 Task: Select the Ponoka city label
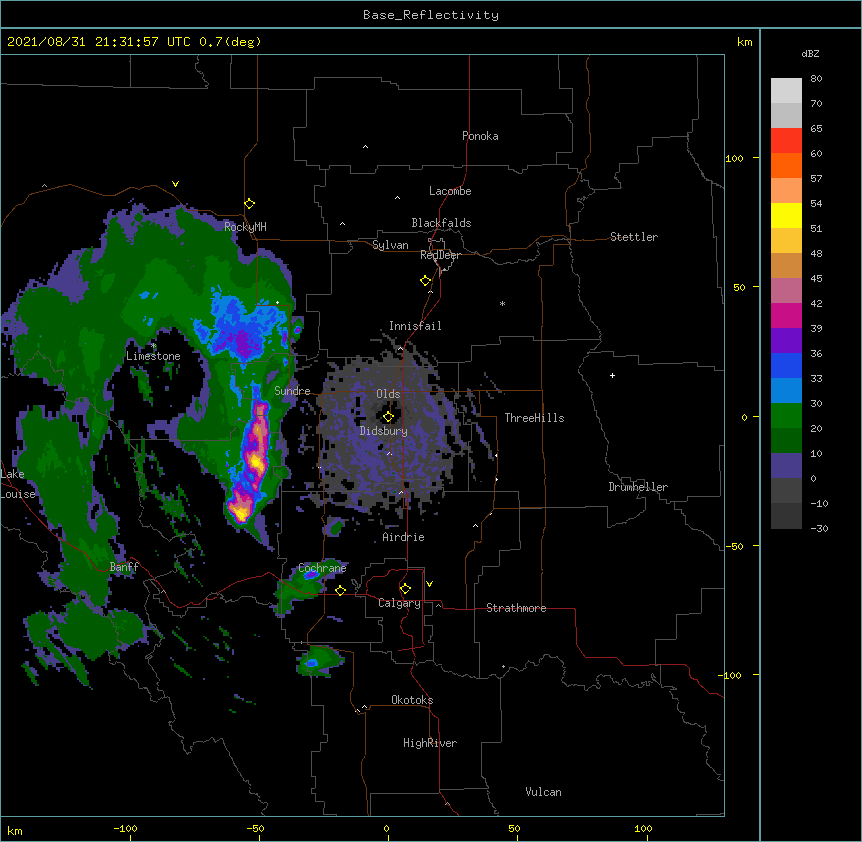pos(480,136)
